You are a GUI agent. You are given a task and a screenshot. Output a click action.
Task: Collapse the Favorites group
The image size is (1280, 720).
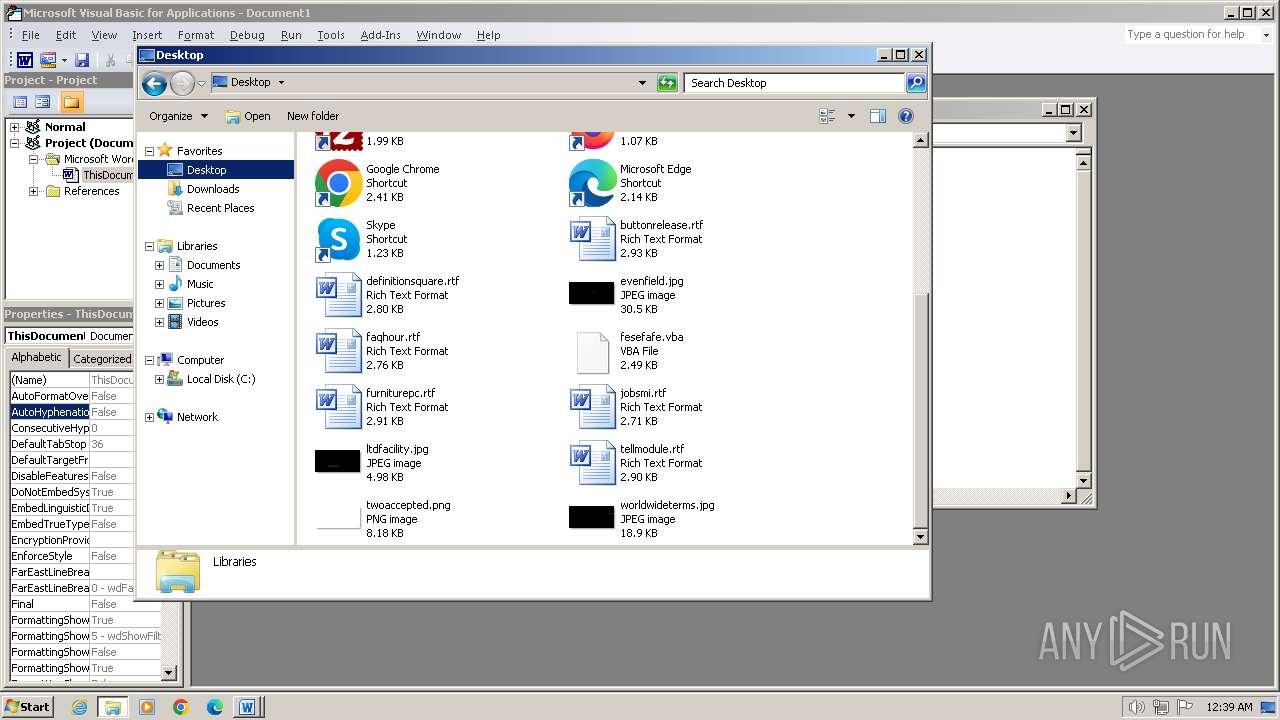149,151
